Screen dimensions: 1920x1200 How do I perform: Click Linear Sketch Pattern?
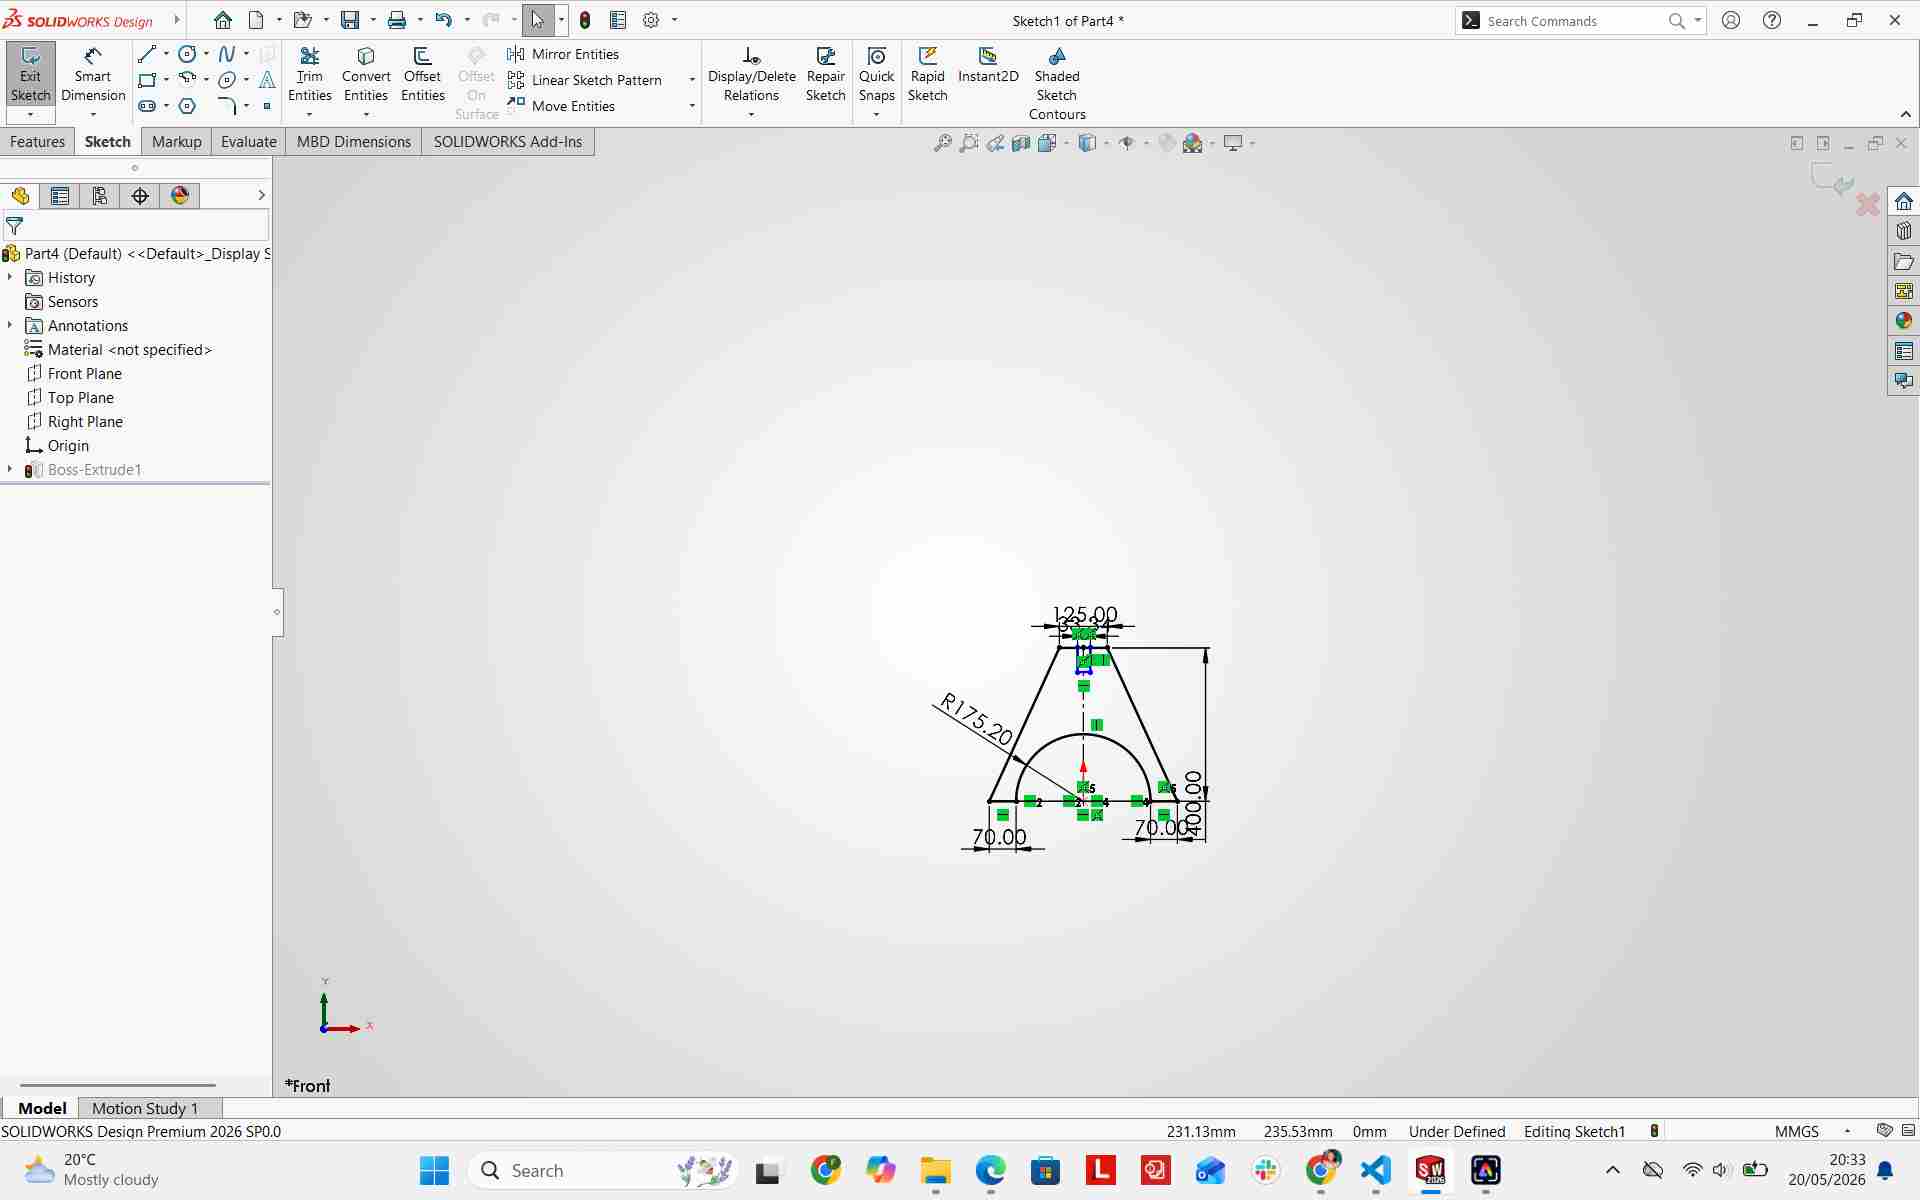[x=585, y=80]
